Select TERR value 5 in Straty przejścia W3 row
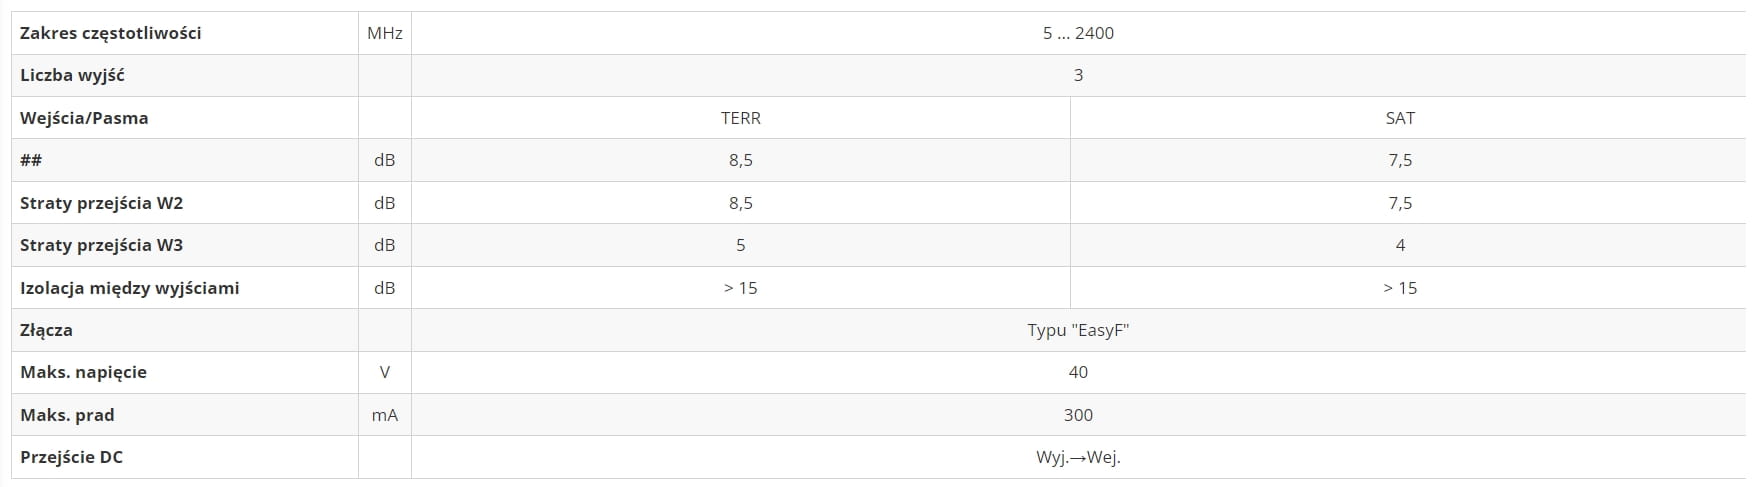Screen dimensions: 1755x487 (740, 245)
